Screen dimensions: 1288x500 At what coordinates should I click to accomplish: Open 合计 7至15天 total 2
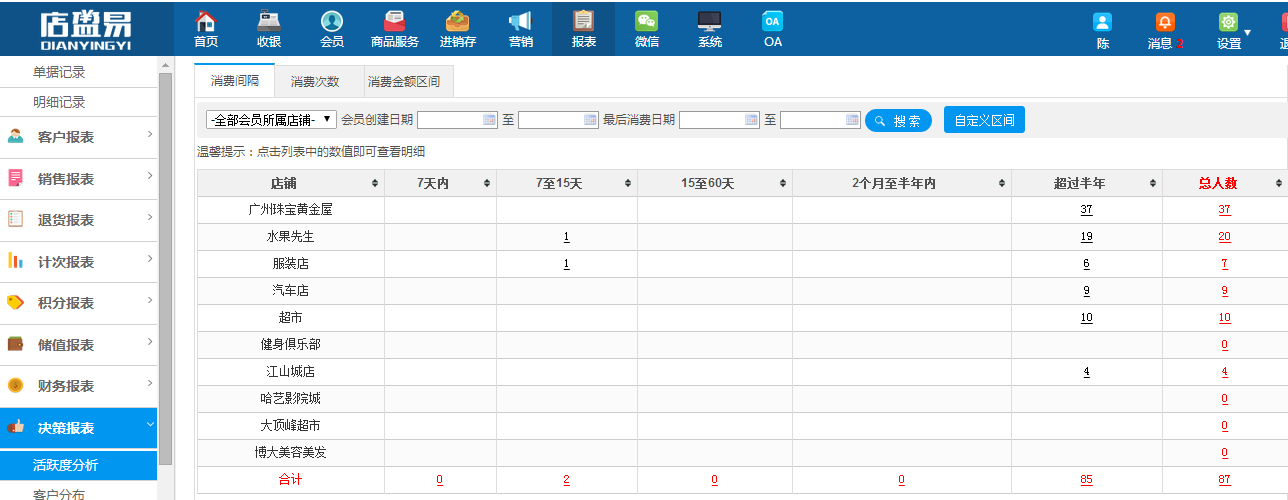click(566, 480)
